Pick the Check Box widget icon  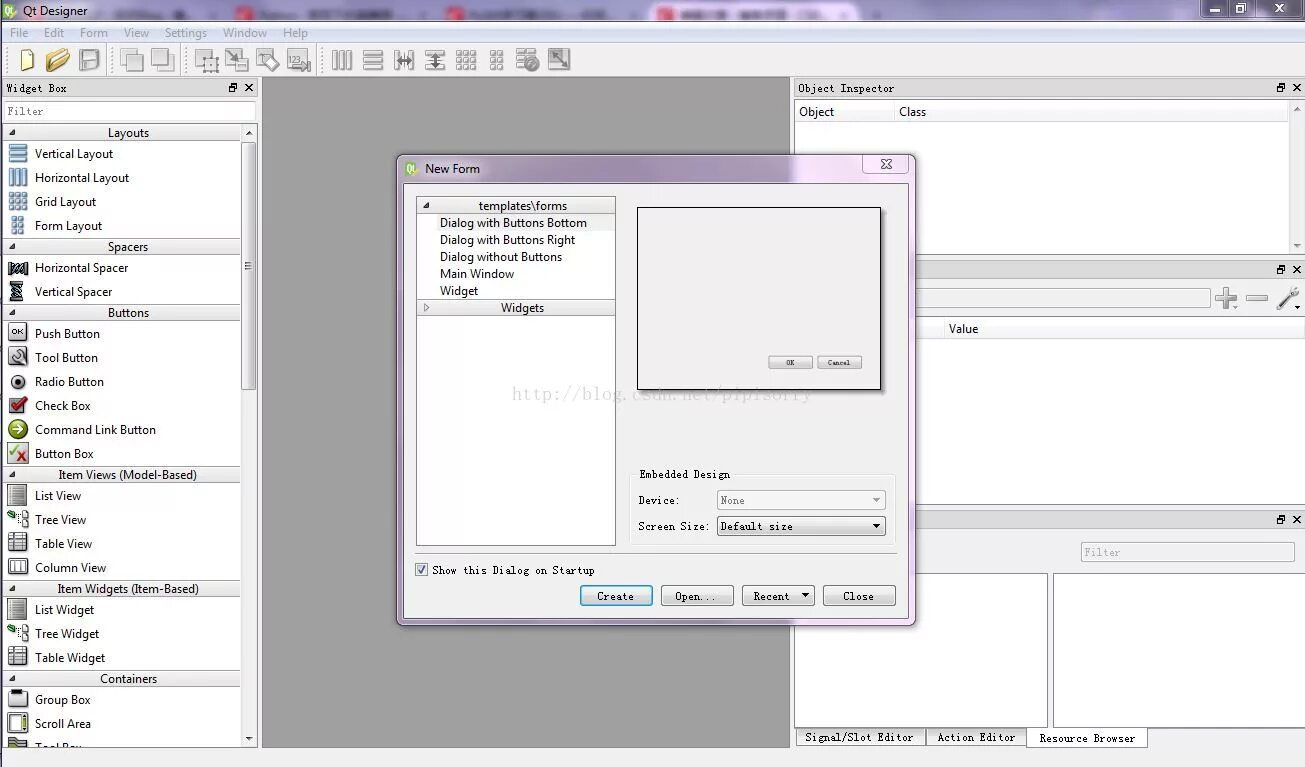[x=18, y=405]
